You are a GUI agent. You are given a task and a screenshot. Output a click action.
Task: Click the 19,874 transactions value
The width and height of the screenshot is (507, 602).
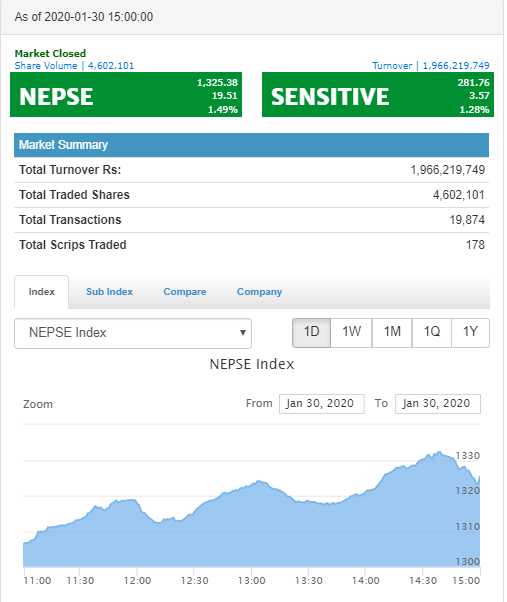pyautogui.click(x=467, y=220)
